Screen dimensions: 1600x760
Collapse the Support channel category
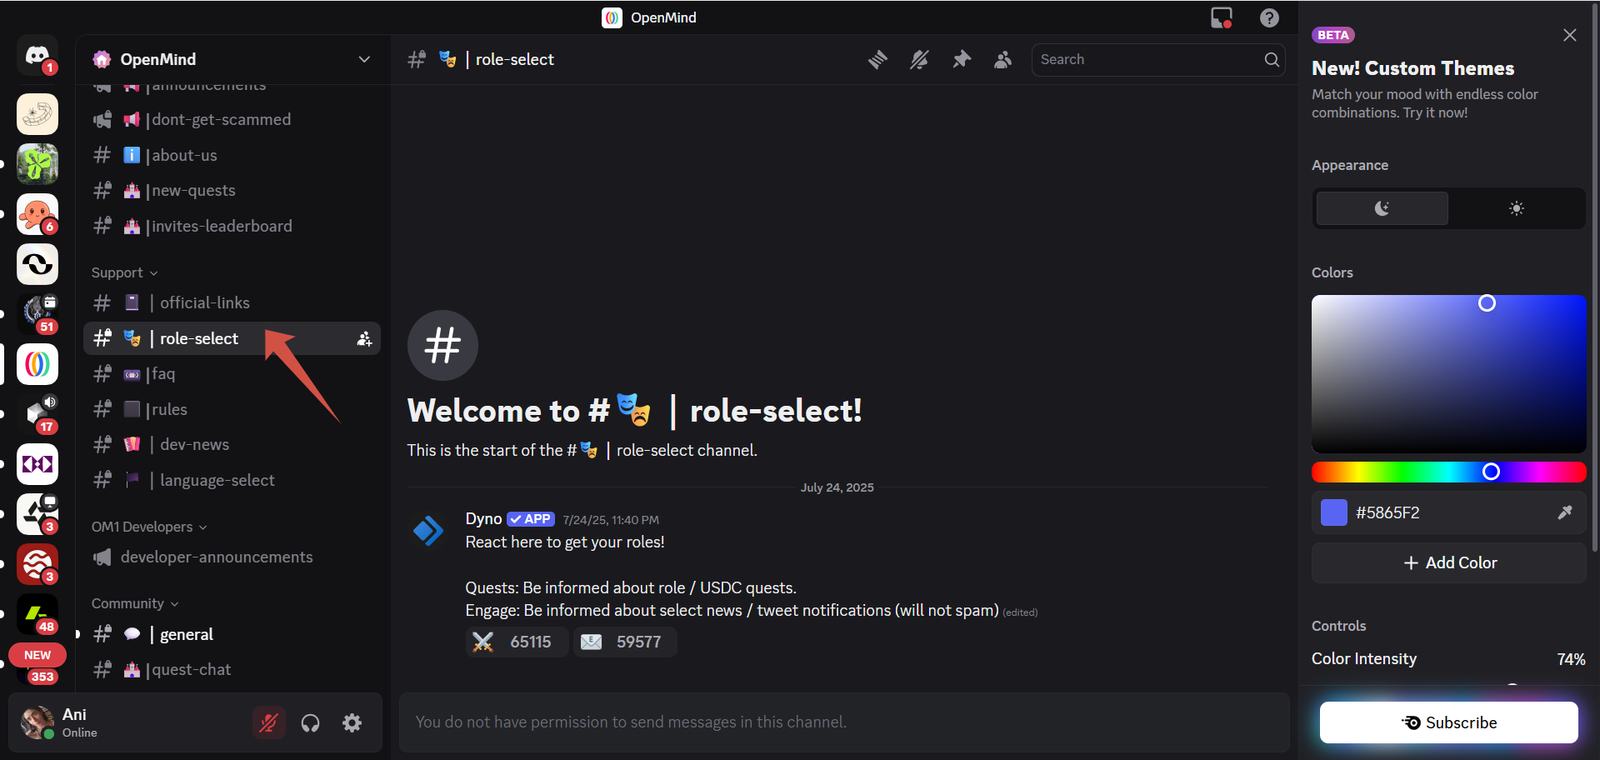[124, 273]
